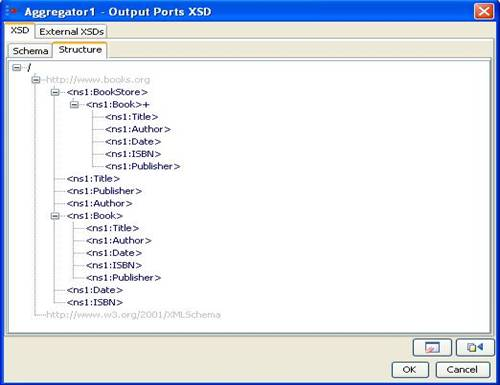Select <ns1:ISBN> under standalone Book node
Image resolution: width=500 pixels, height=385 pixels.
(114, 265)
